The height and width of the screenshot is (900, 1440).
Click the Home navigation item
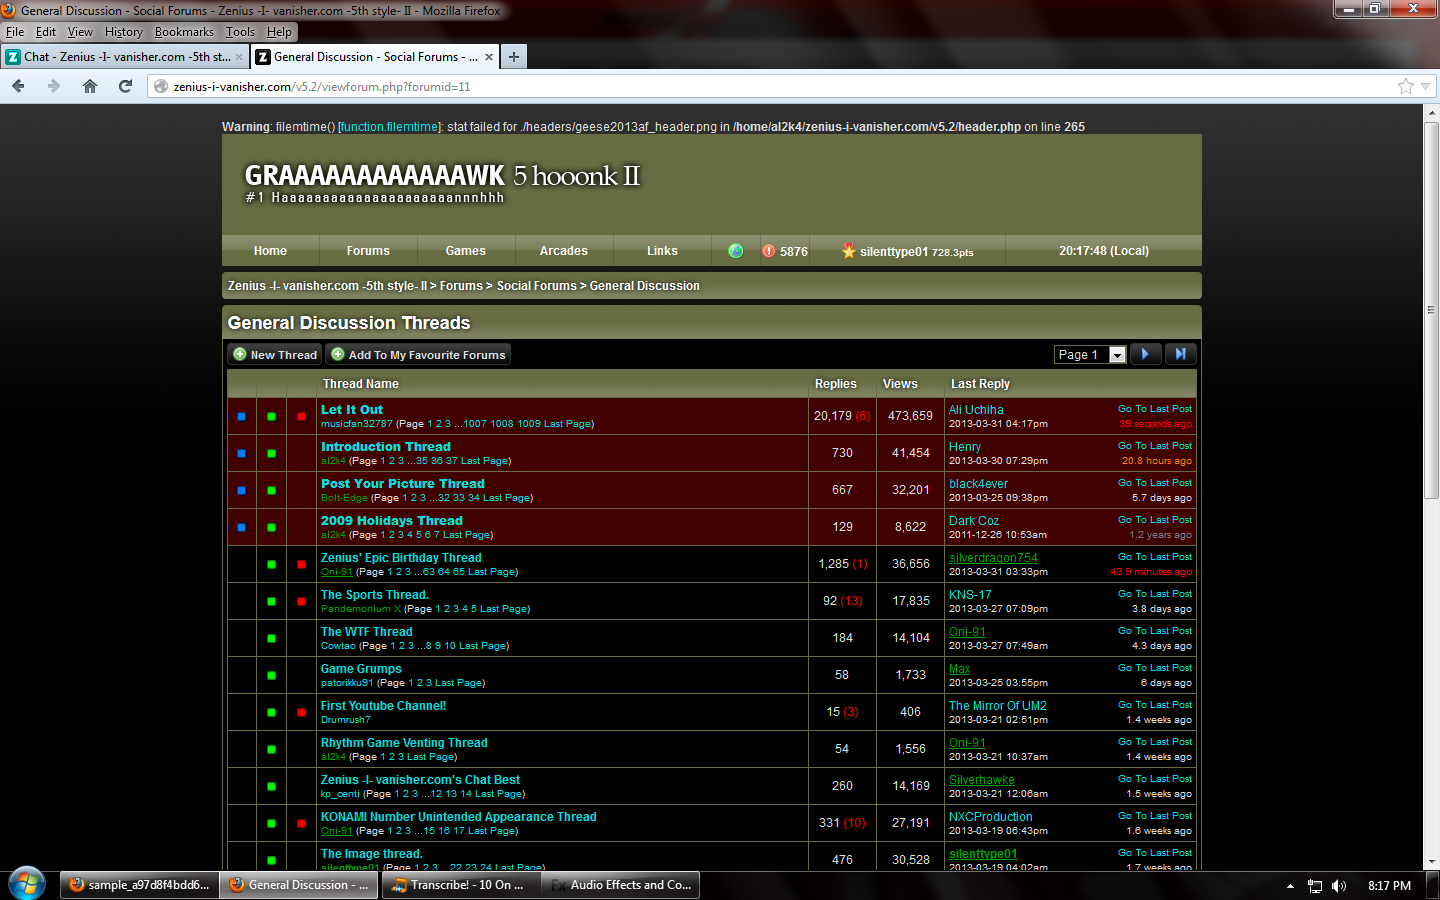(270, 251)
